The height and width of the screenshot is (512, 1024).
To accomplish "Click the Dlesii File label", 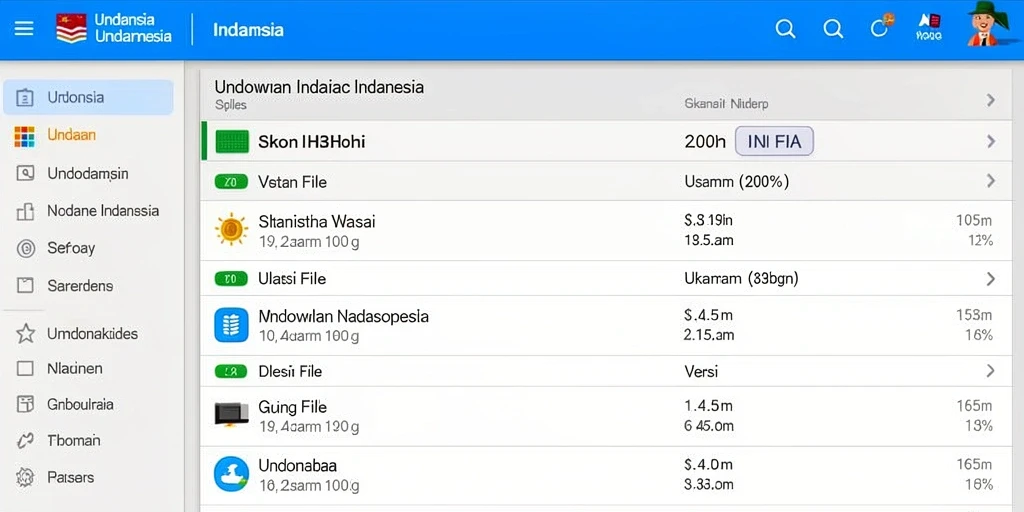I will (290, 372).
